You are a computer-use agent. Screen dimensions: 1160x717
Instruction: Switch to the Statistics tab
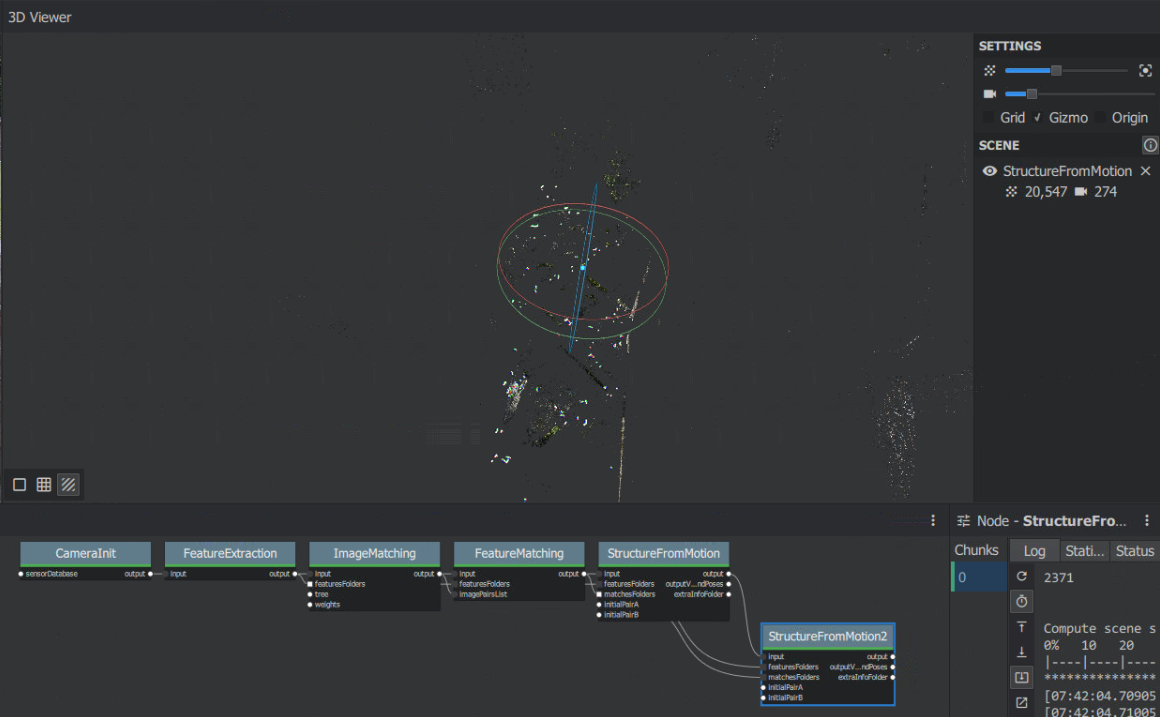[x=1086, y=550]
